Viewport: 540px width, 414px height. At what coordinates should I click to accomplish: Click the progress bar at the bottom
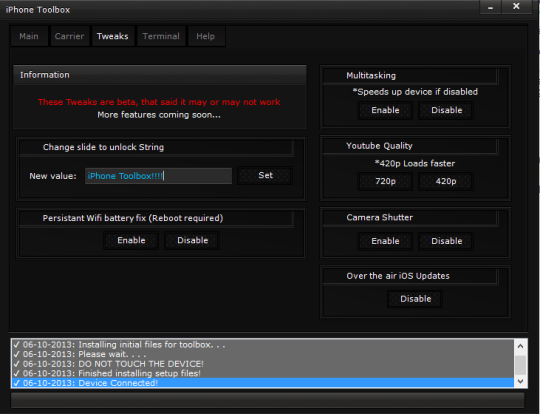pyautogui.click(x=268, y=400)
